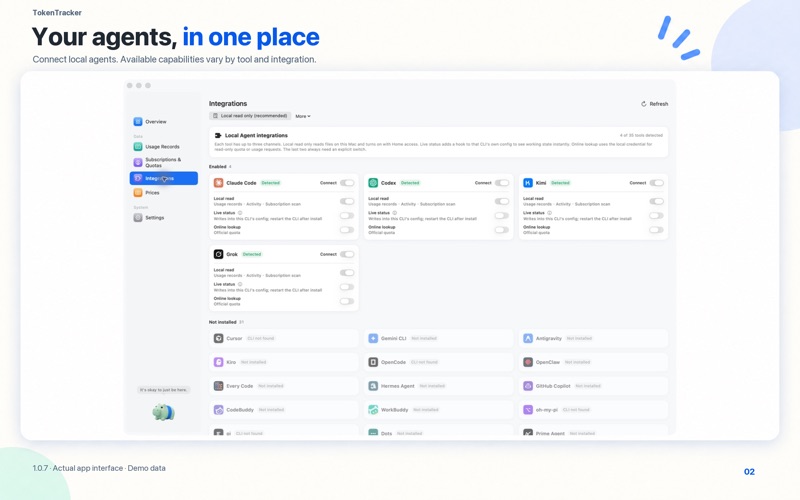The height and width of the screenshot is (500, 800).
Task: Click the Cursor integration row
Action: (284, 338)
